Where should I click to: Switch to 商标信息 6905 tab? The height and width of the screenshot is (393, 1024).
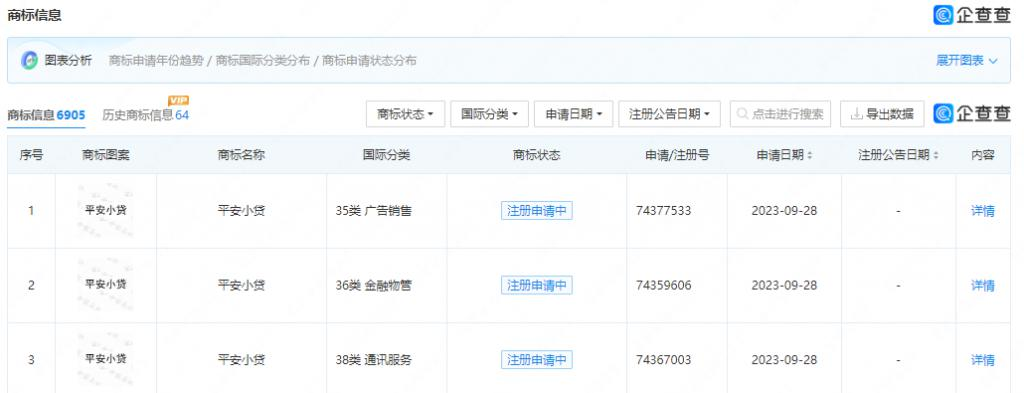pyautogui.click(x=46, y=116)
